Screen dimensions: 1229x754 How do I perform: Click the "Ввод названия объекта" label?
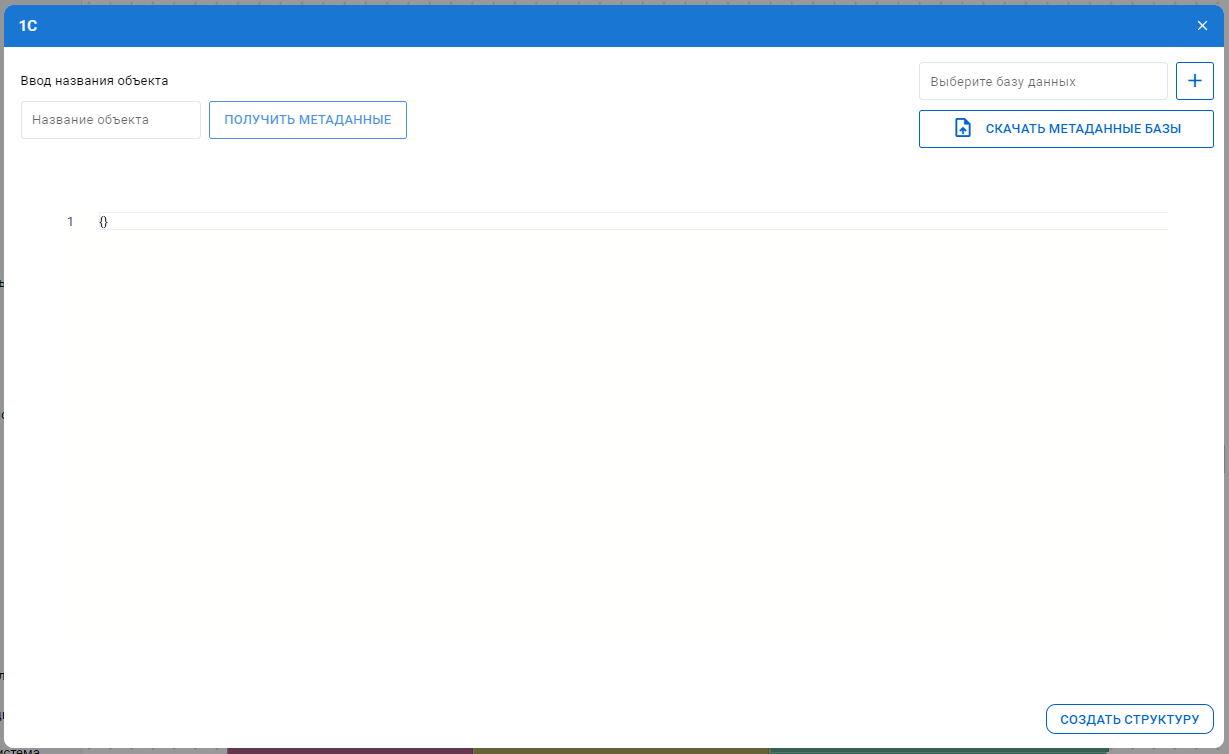94,81
